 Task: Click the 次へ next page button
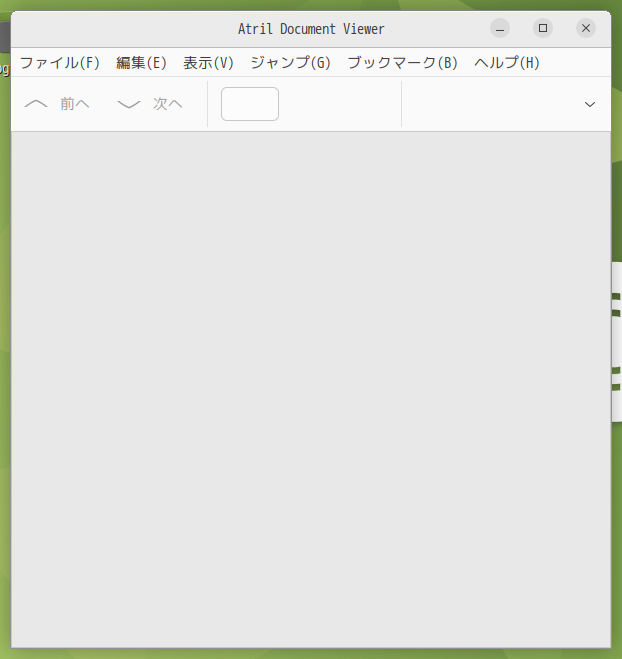pos(150,104)
